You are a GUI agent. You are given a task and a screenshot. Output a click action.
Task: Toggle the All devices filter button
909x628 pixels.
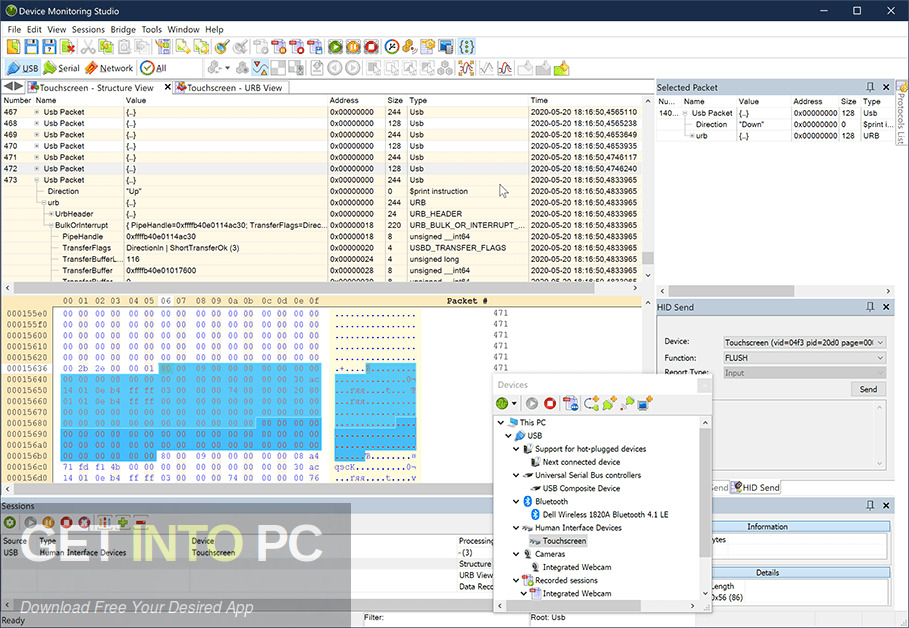[x=154, y=68]
